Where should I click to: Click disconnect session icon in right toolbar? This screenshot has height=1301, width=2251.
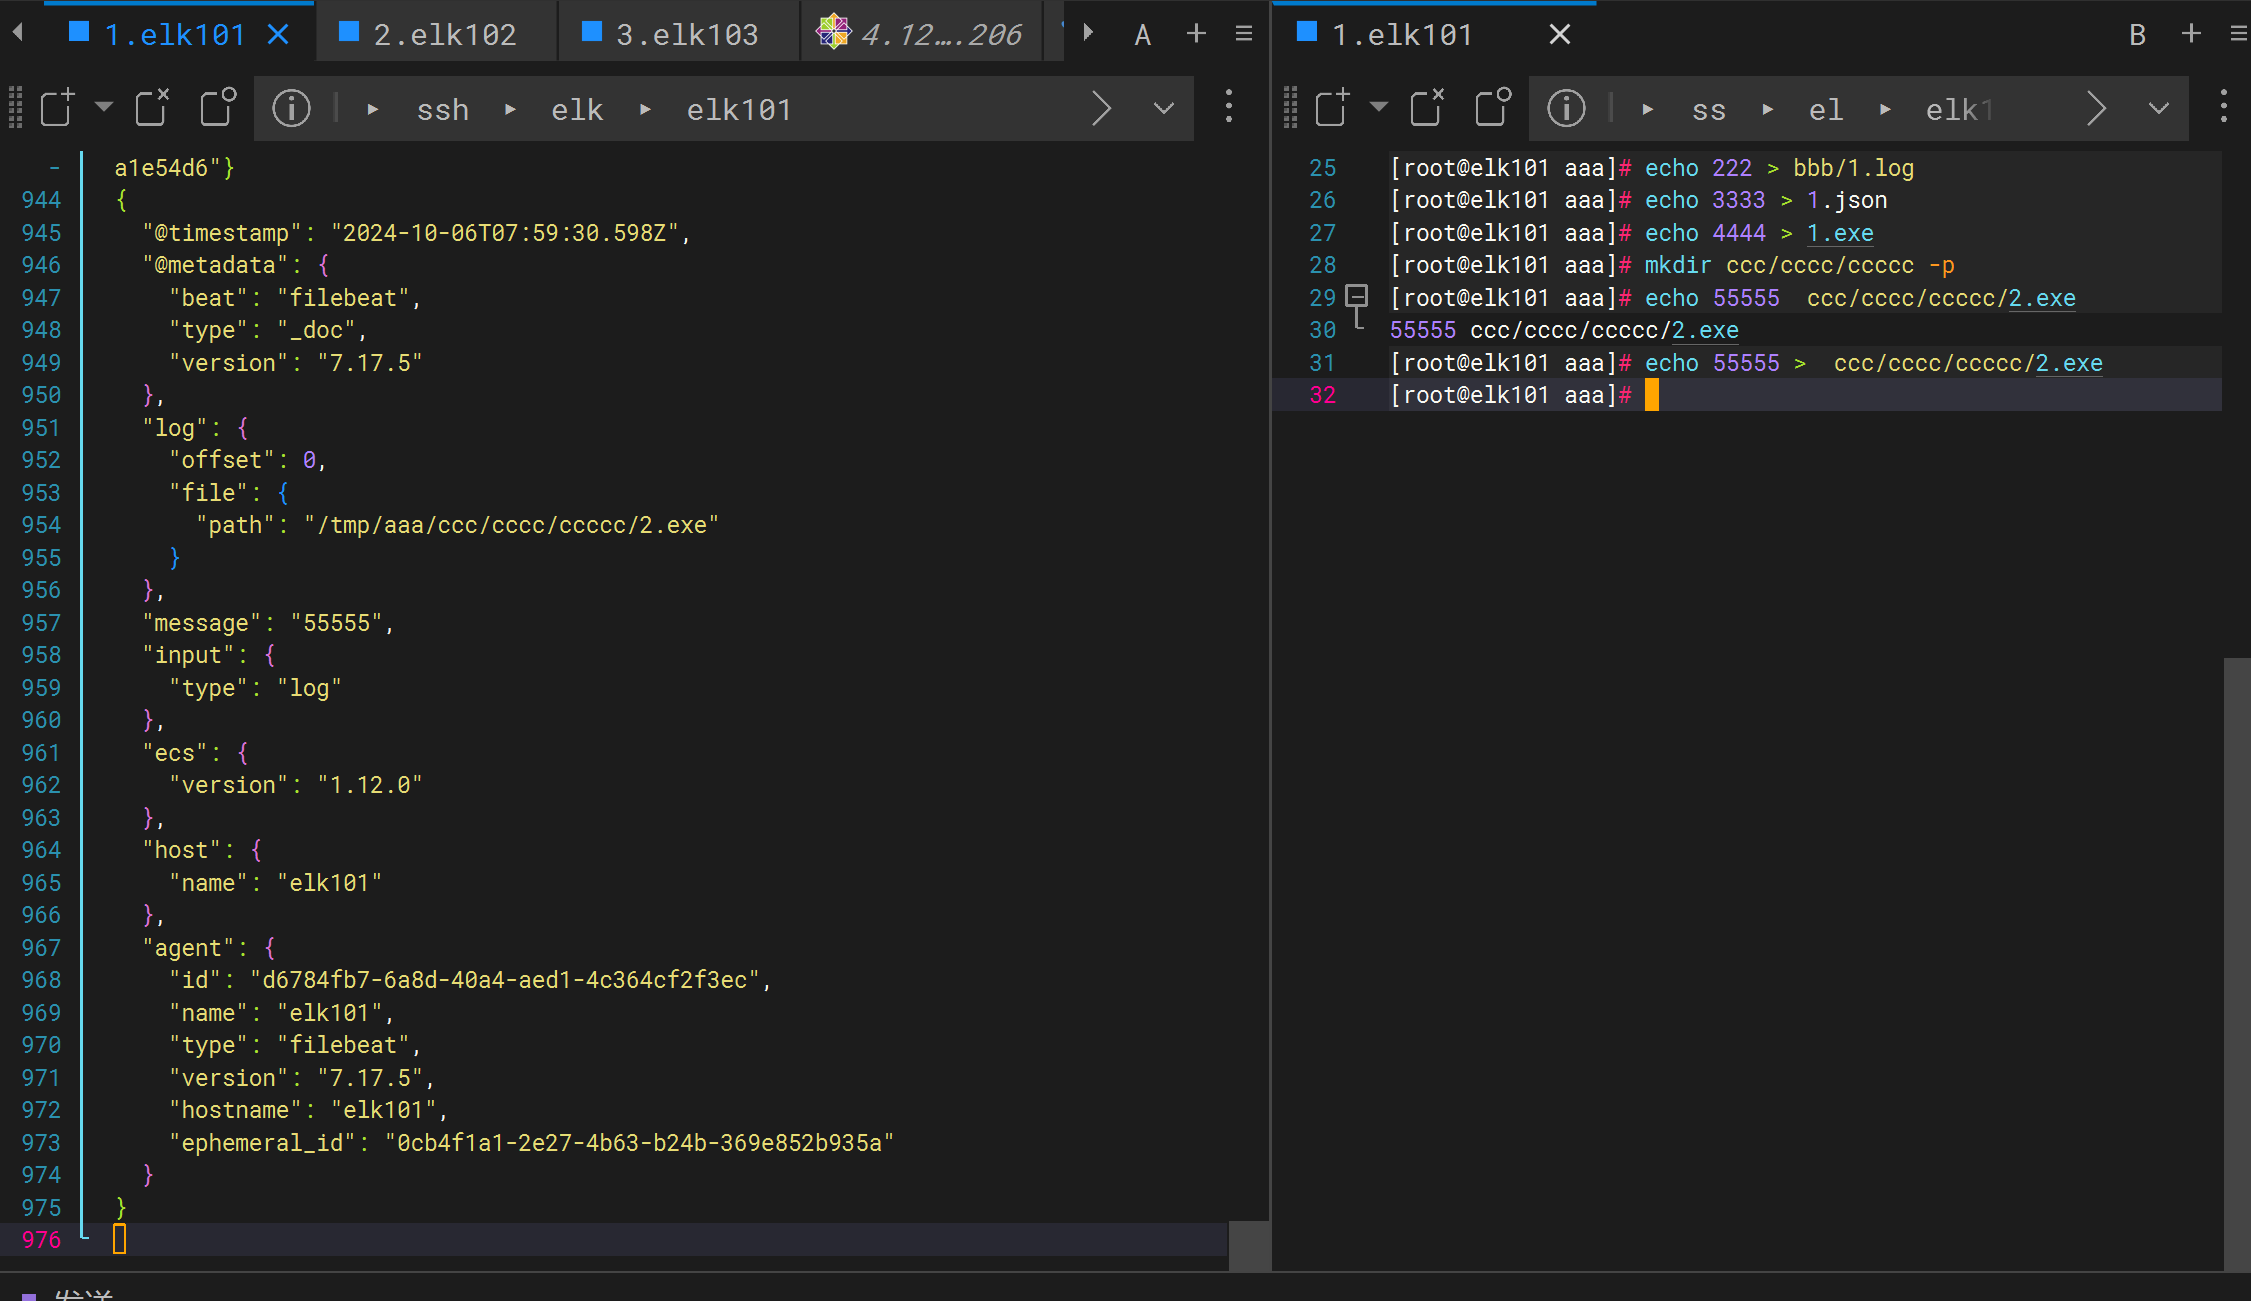(1427, 107)
